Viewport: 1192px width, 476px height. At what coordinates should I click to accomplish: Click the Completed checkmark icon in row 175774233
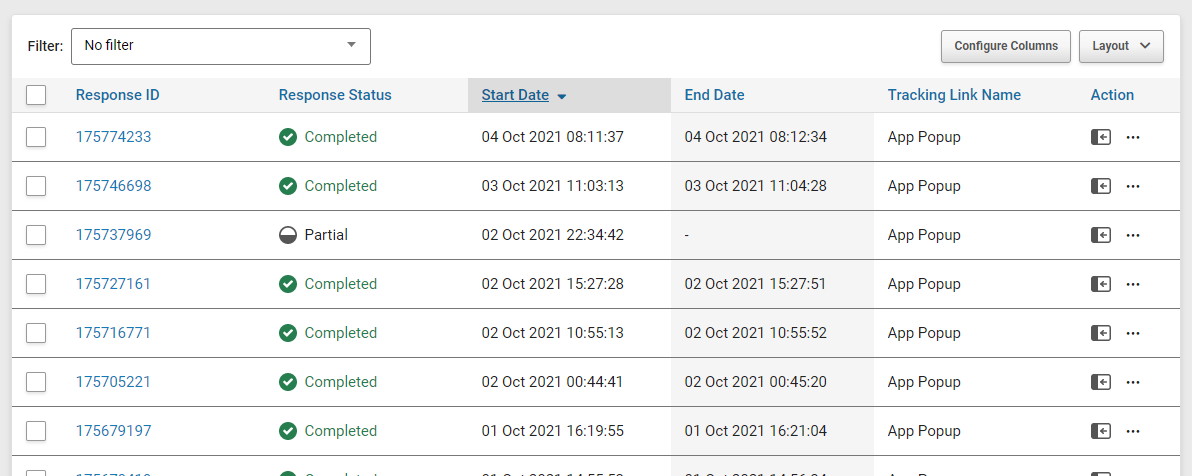tap(287, 137)
